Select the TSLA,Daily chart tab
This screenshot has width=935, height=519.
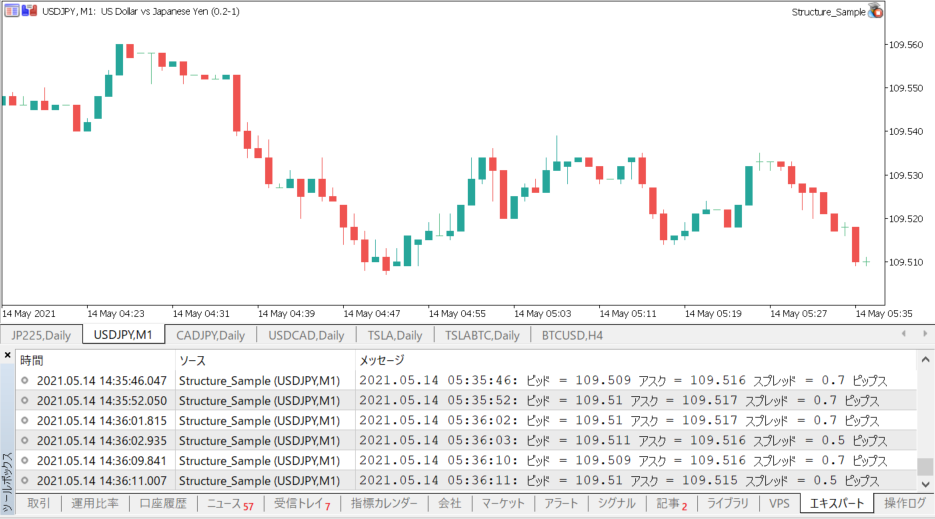(x=394, y=335)
